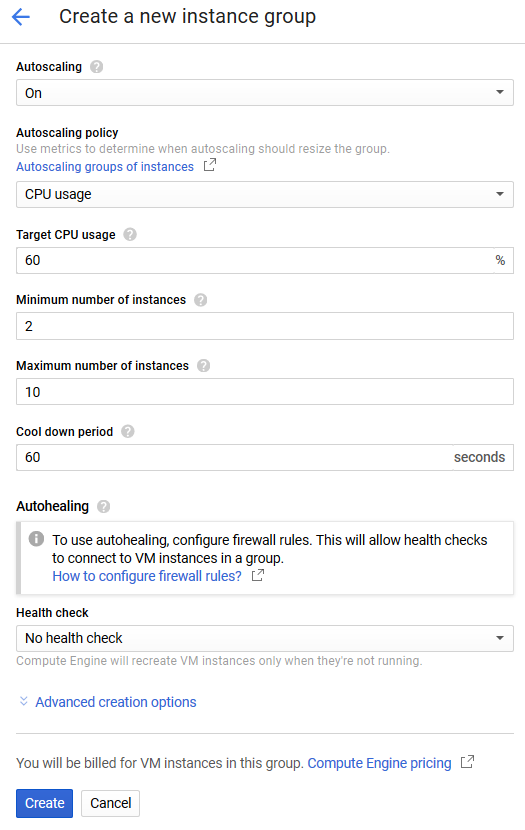Click the external link icon beside firewall rules
525x830 pixels.
[258, 575]
